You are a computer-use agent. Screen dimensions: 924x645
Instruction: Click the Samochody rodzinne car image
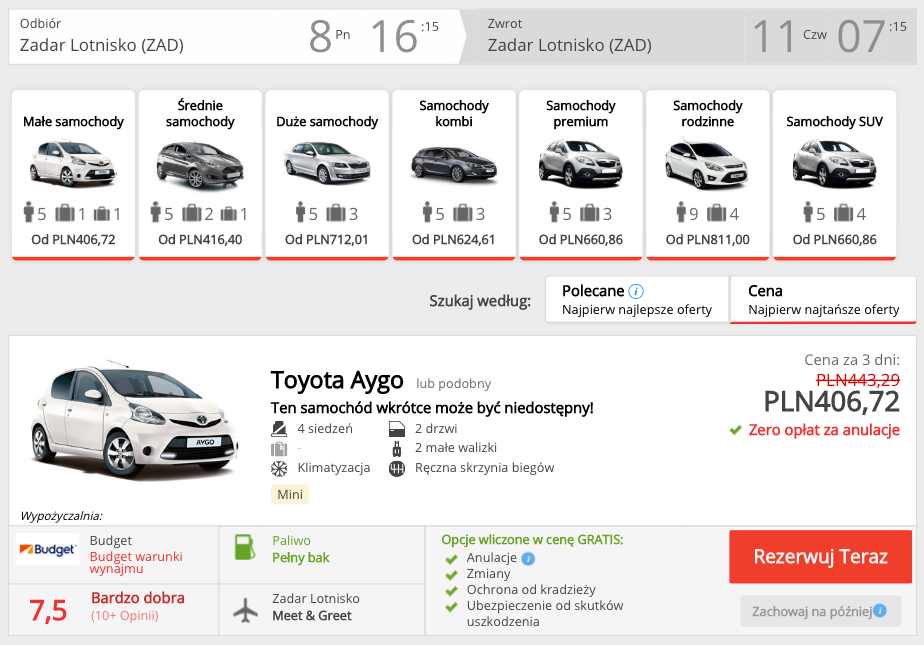click(707, 165)
